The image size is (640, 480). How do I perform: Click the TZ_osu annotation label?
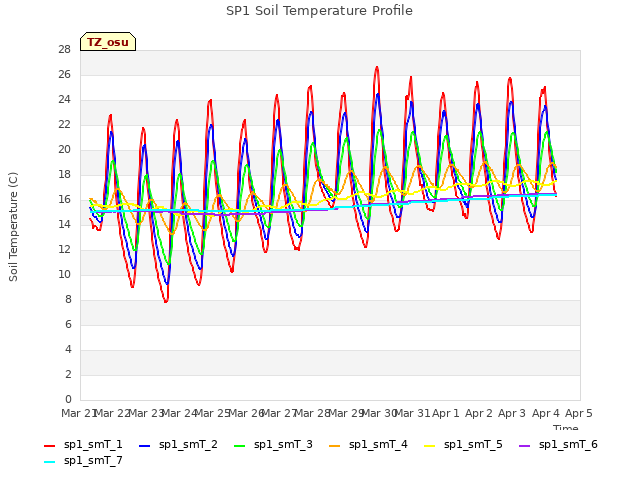pyautogui.click(x=108, y=42)
